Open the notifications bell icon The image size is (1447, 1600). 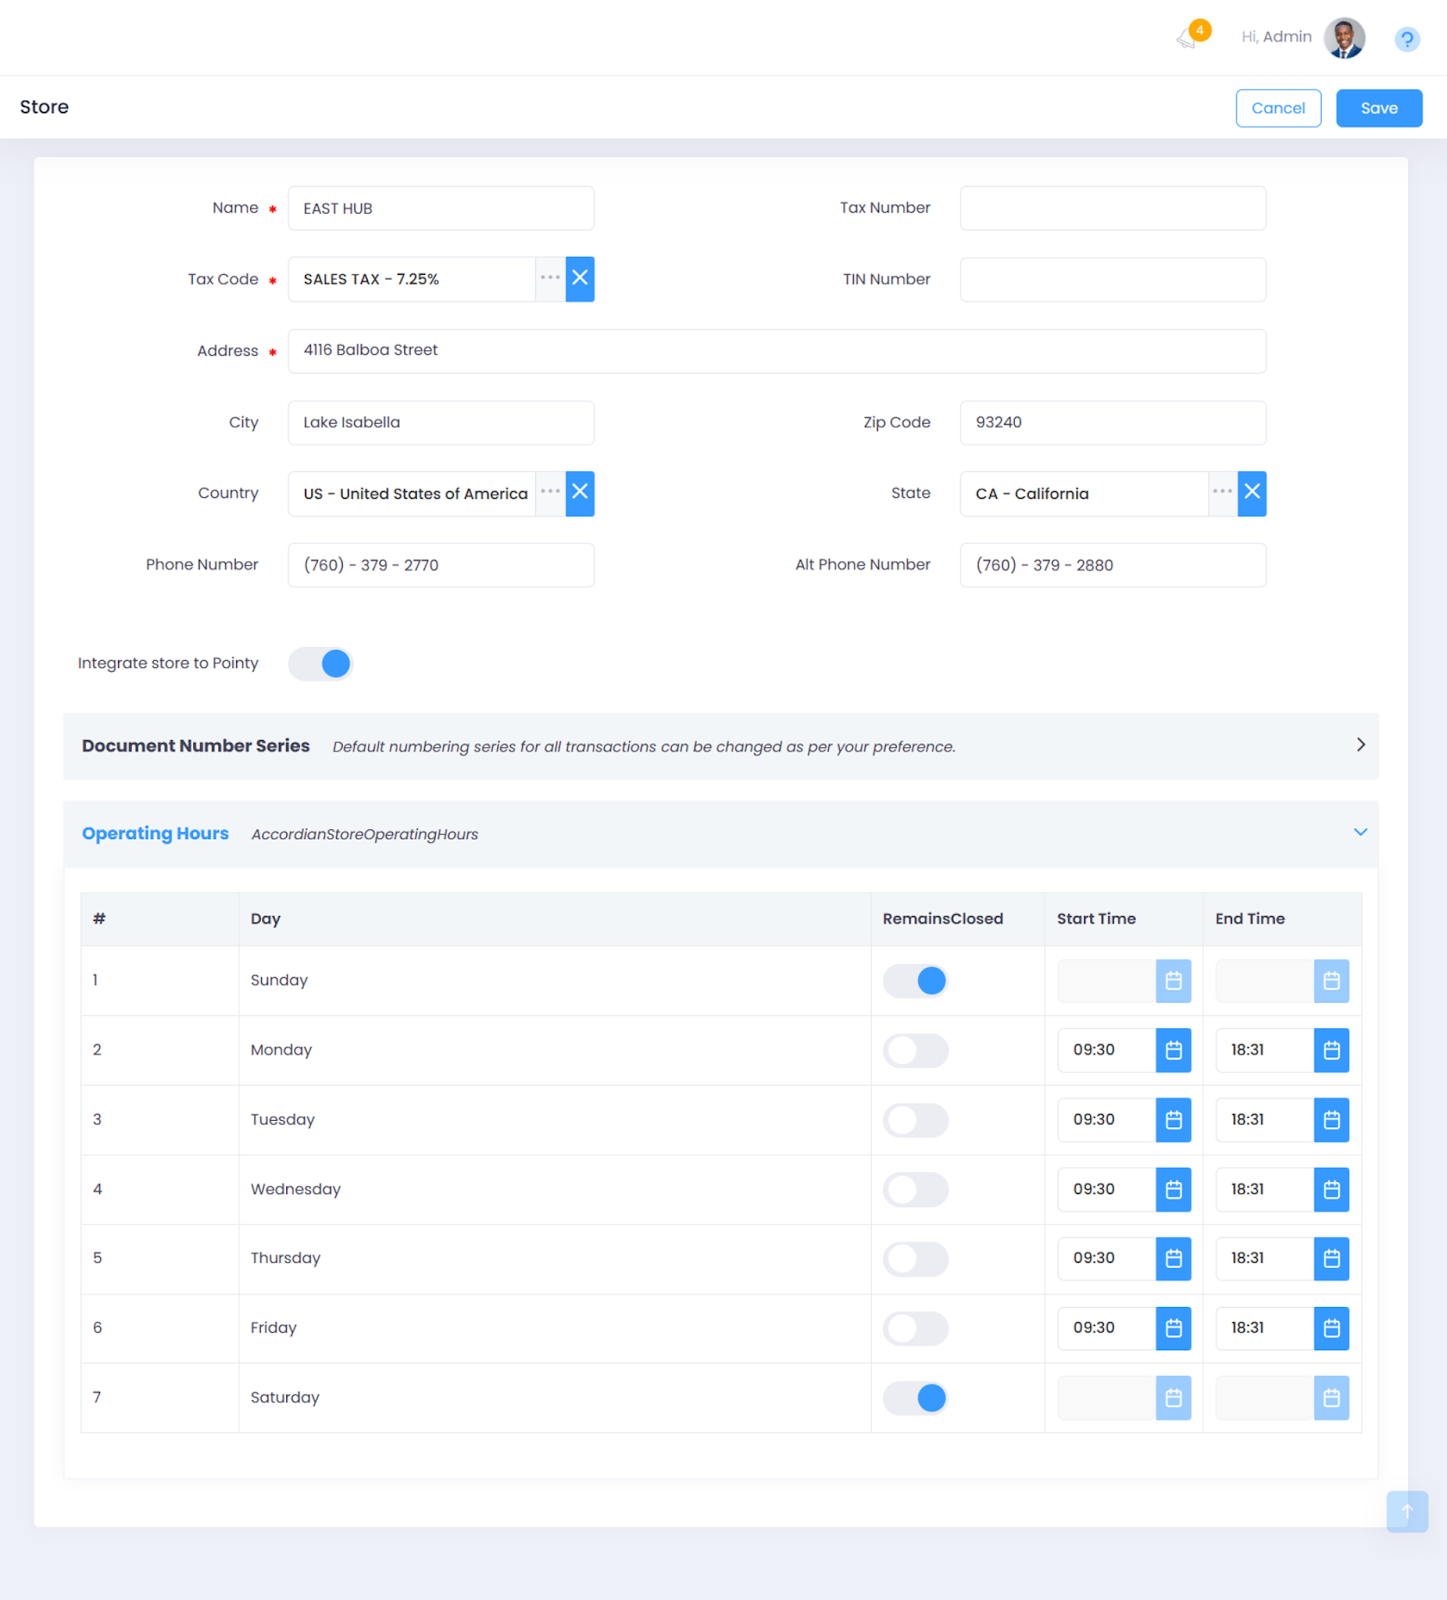tap(1188, 38)
